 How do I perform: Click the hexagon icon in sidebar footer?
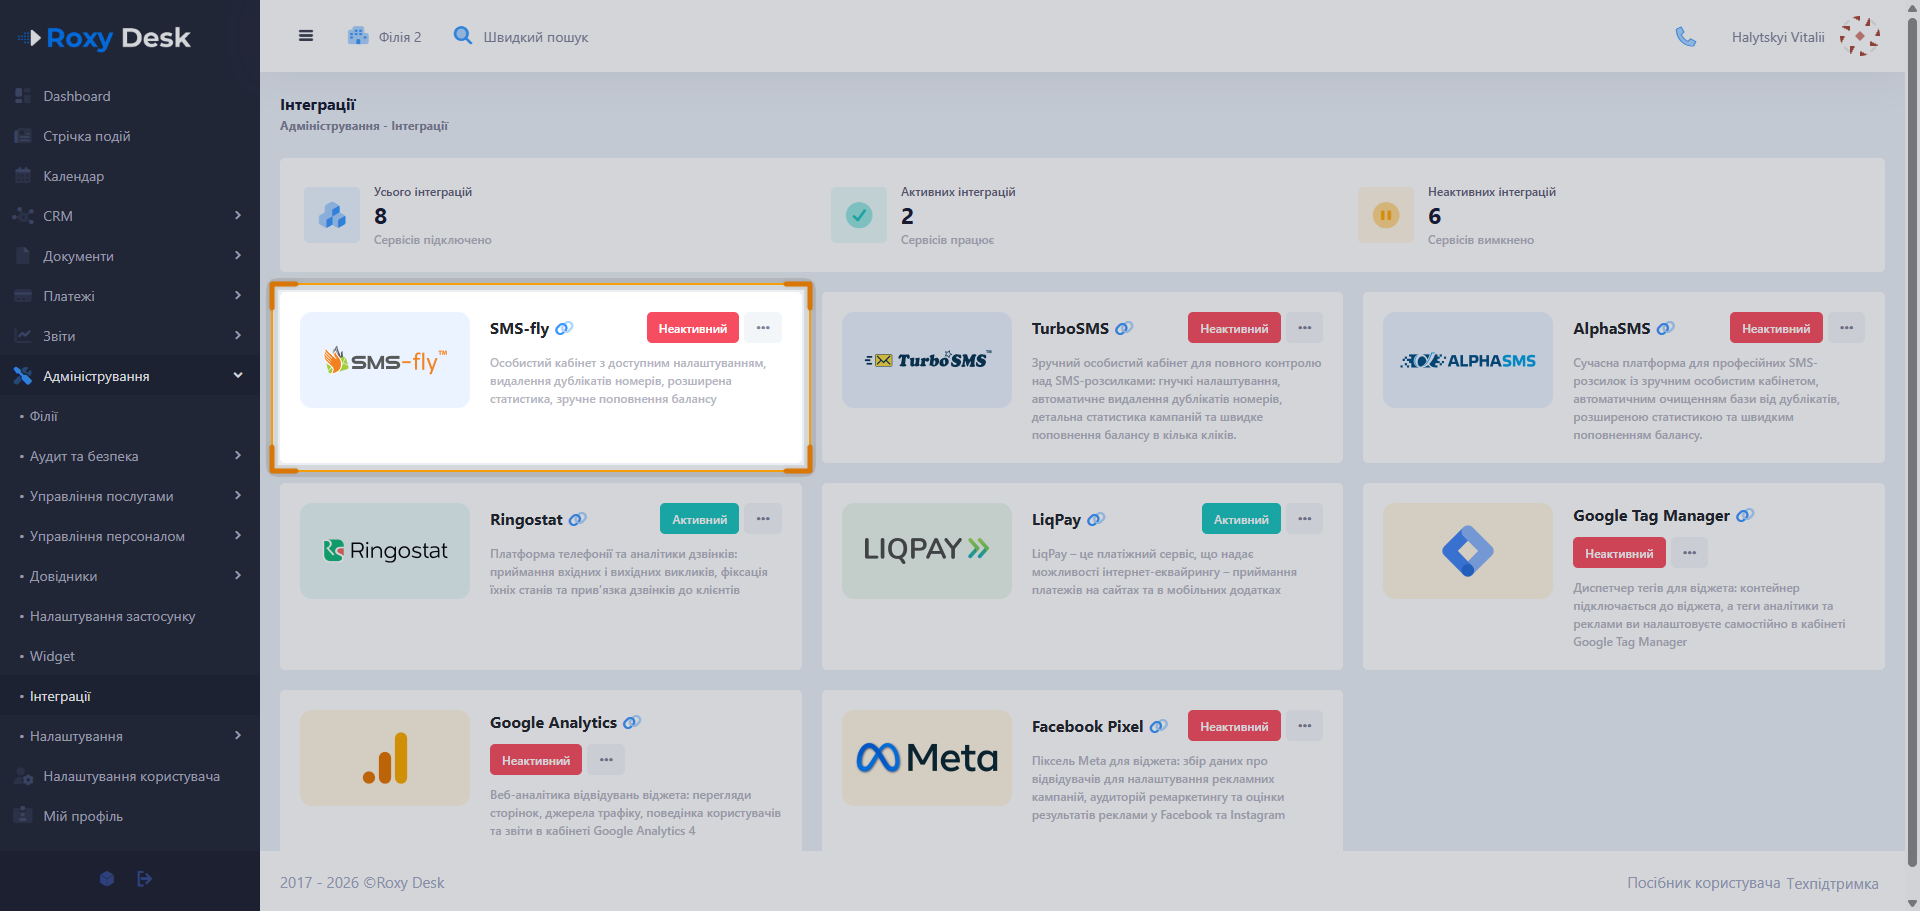tap(107, 879)
